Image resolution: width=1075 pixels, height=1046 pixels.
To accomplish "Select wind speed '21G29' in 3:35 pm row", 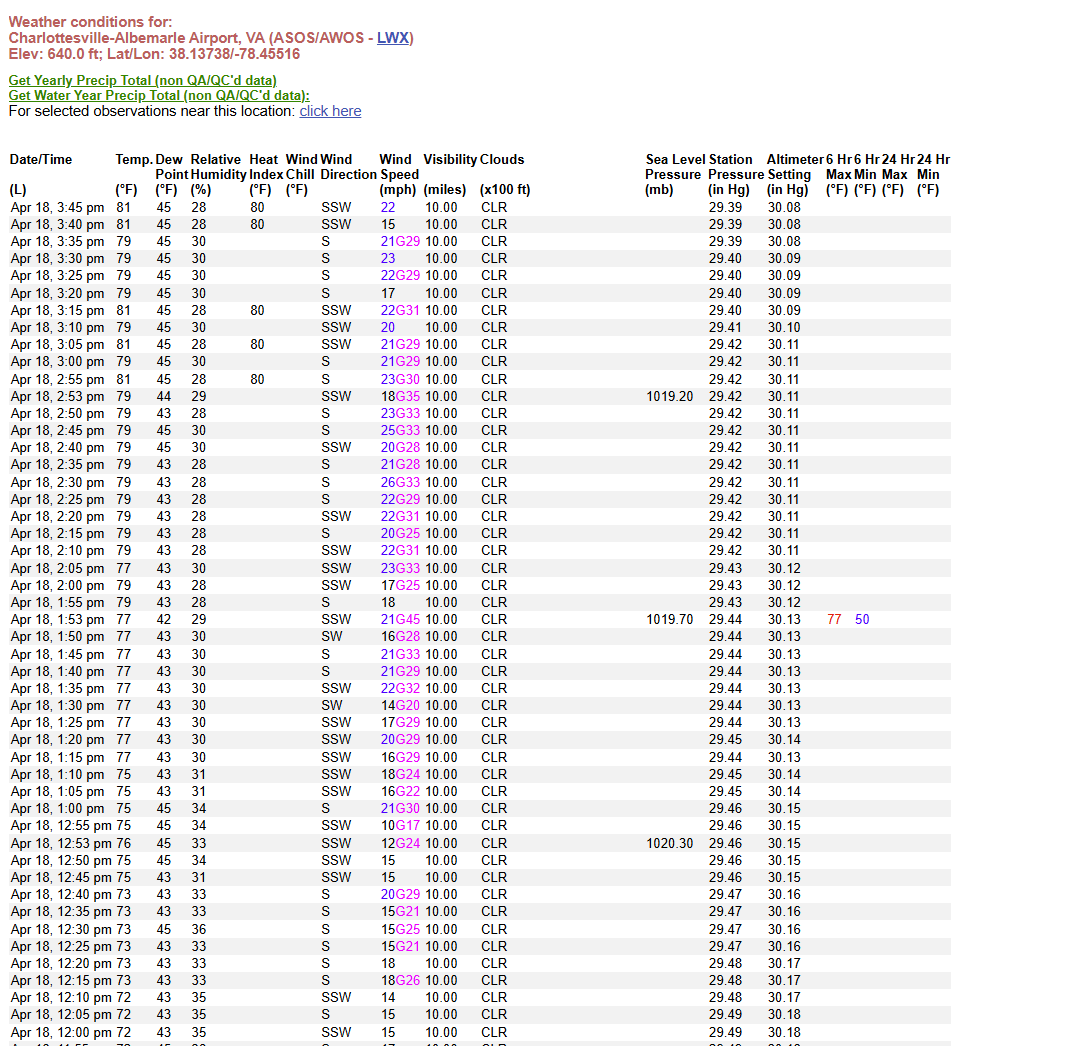I will [400, 242].
